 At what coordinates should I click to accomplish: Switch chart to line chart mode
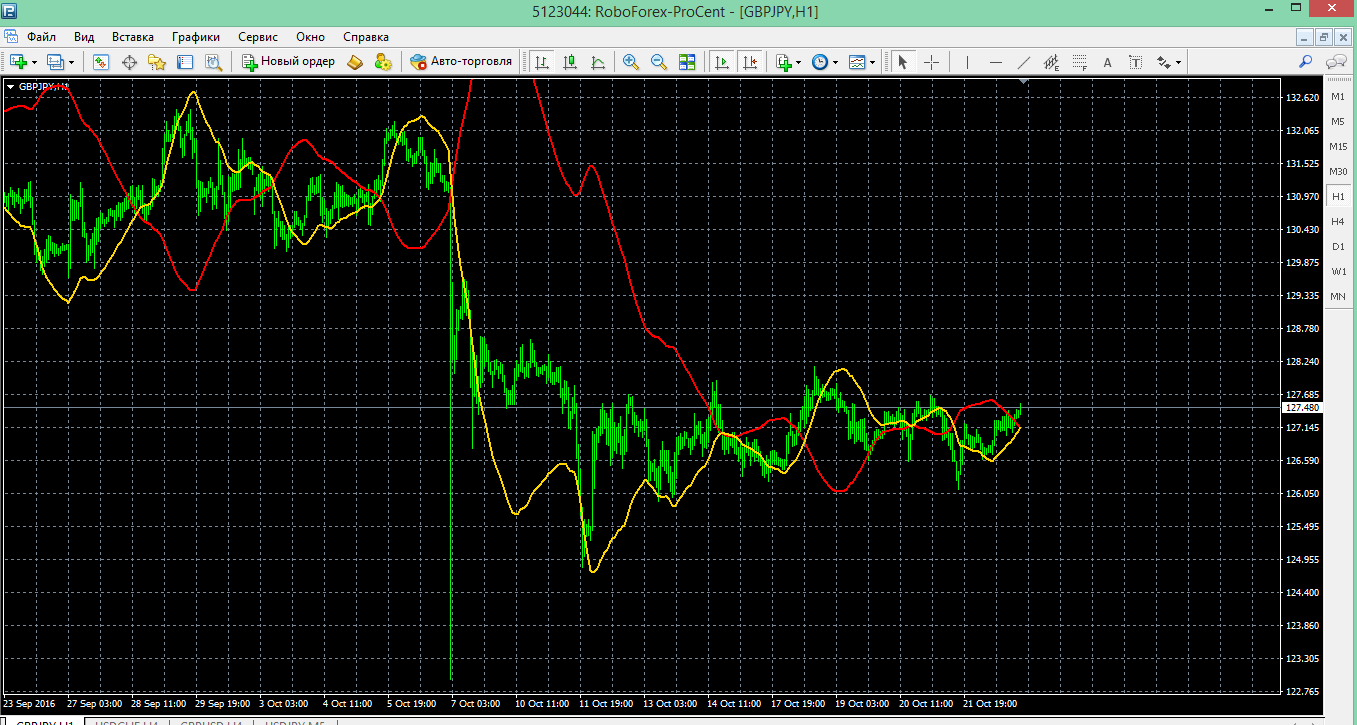coord(598,62)
